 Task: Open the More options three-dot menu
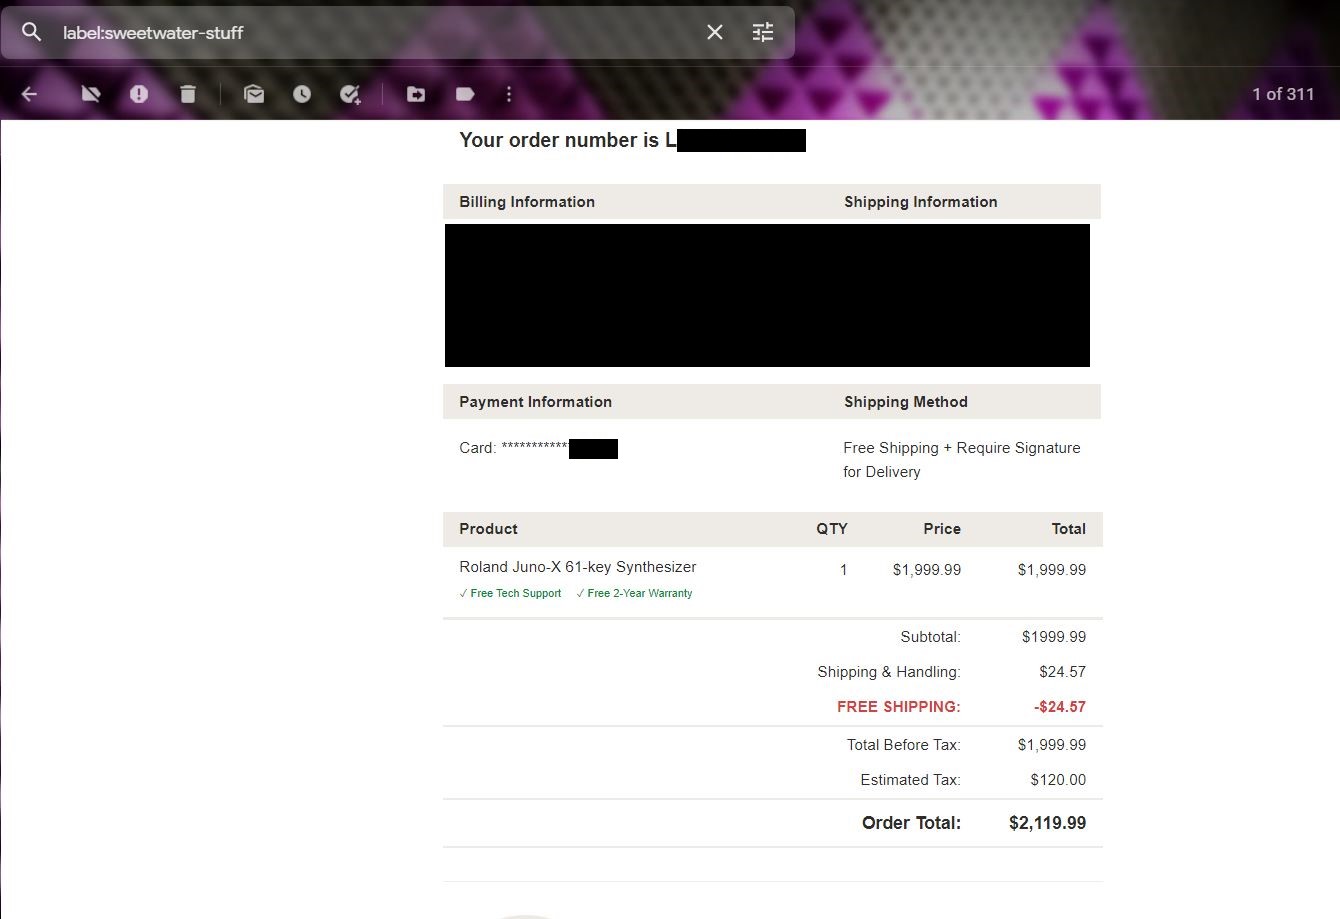[509, 94]
